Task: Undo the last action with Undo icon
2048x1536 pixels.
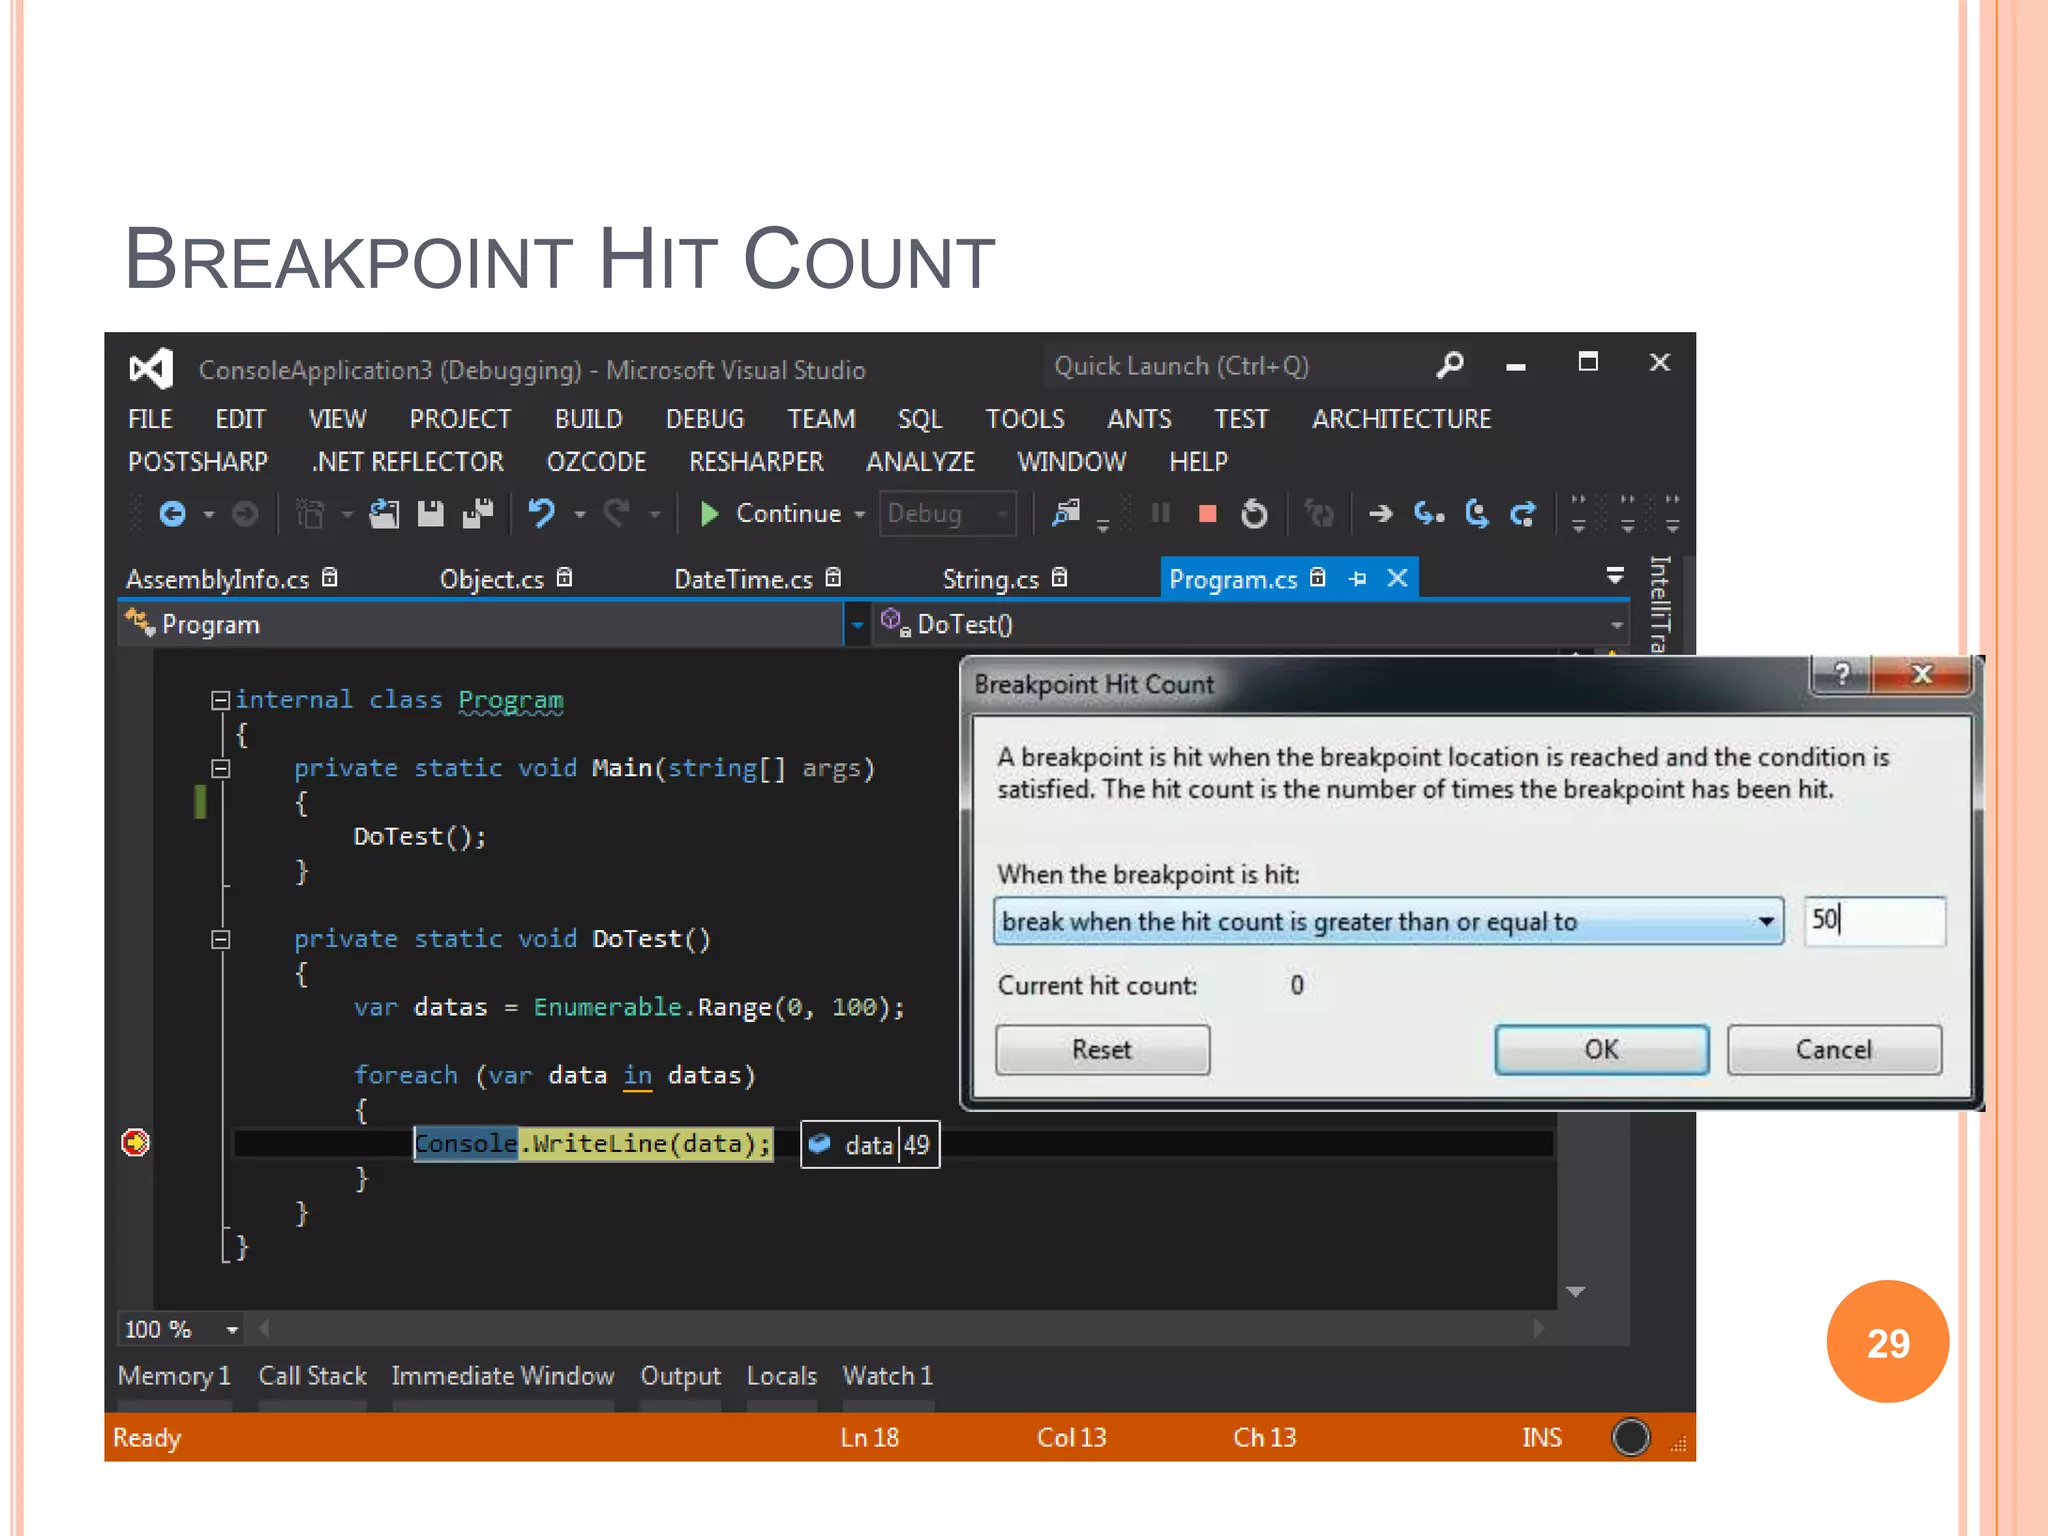Action: click(542, 514)
